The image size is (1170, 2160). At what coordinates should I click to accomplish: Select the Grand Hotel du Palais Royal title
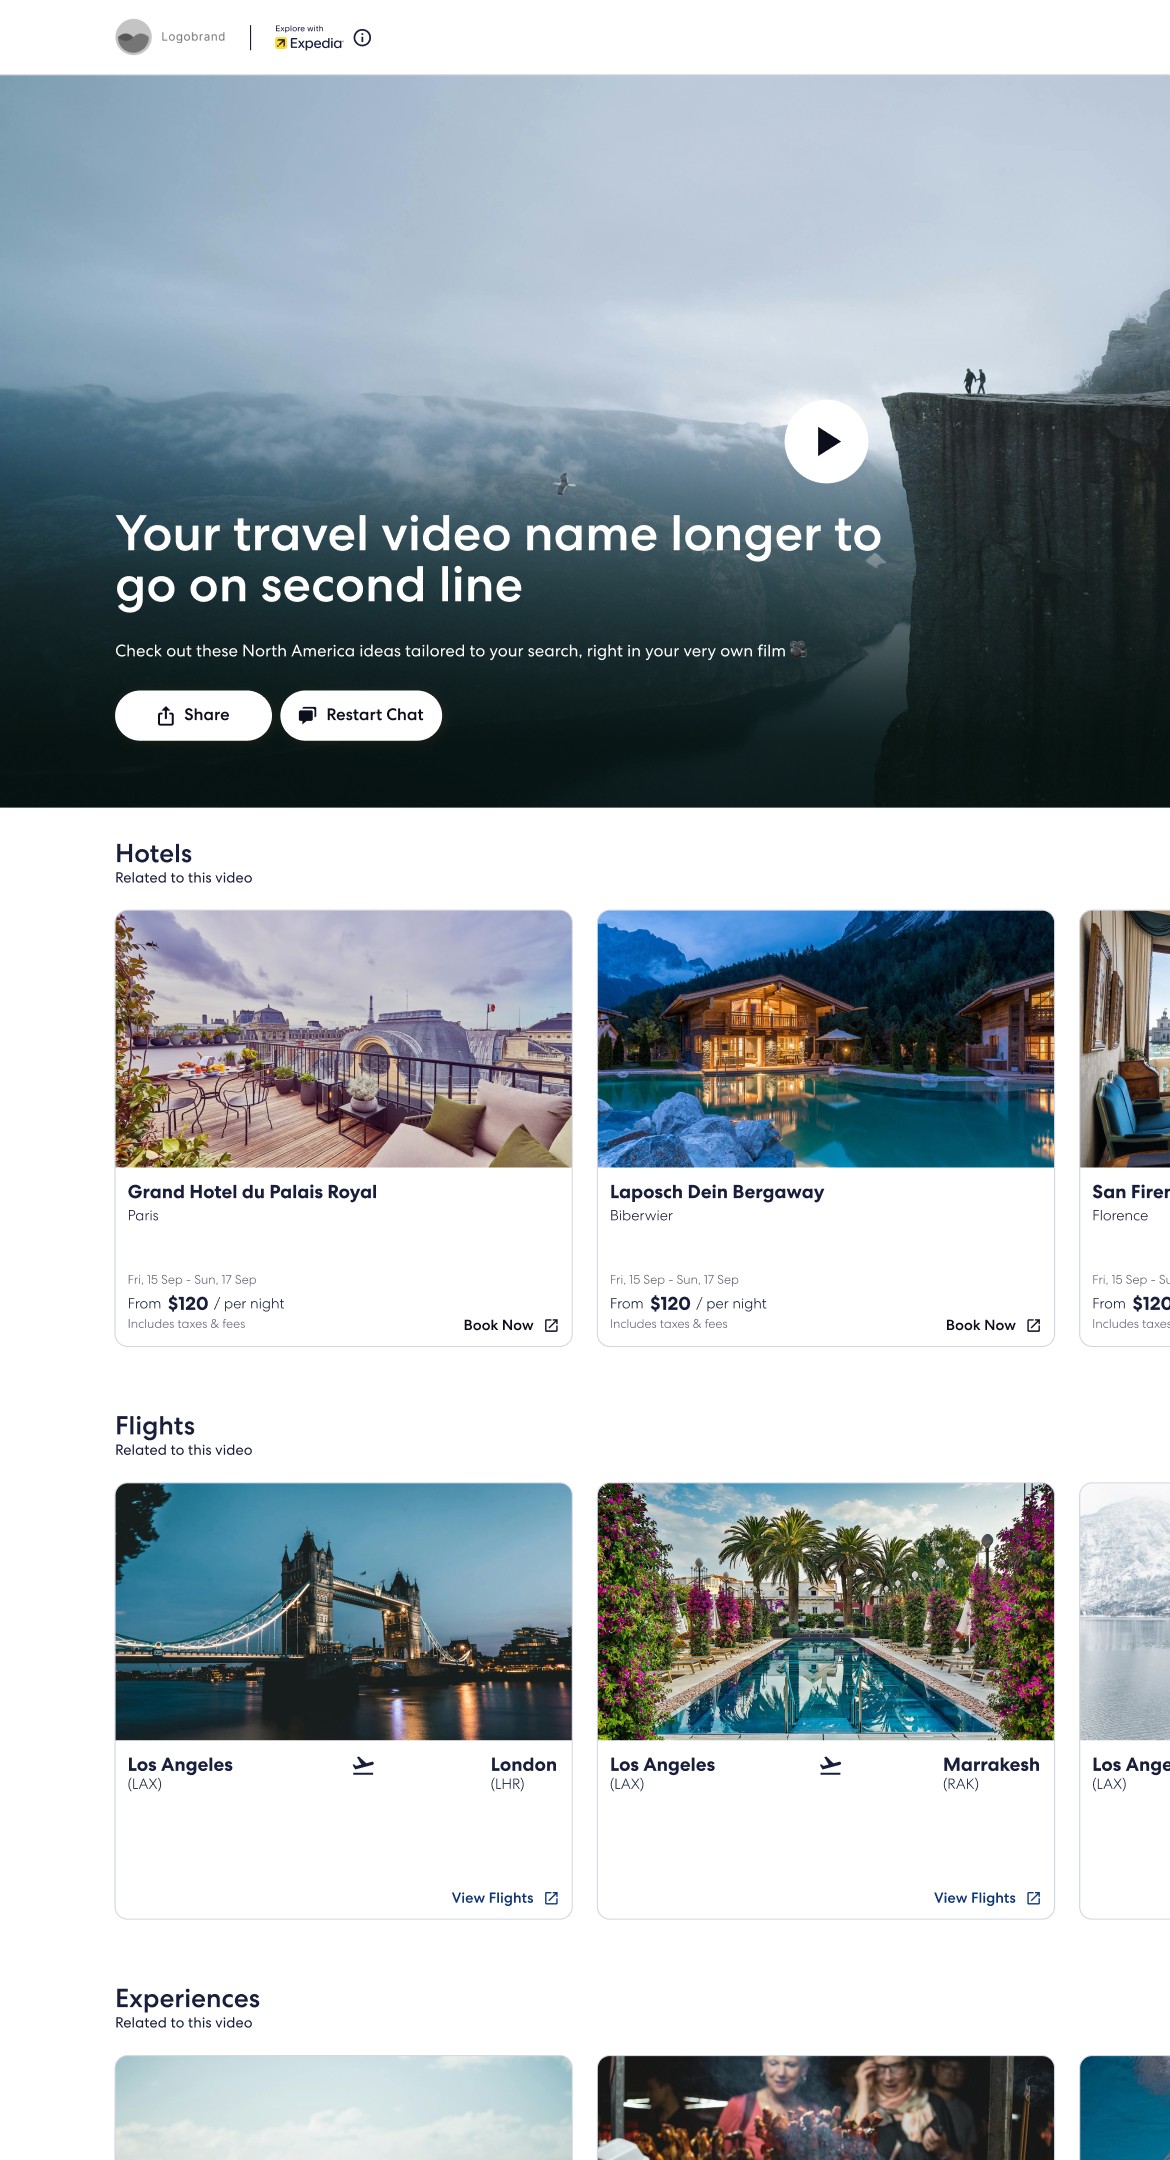(x=252, y=1192)
